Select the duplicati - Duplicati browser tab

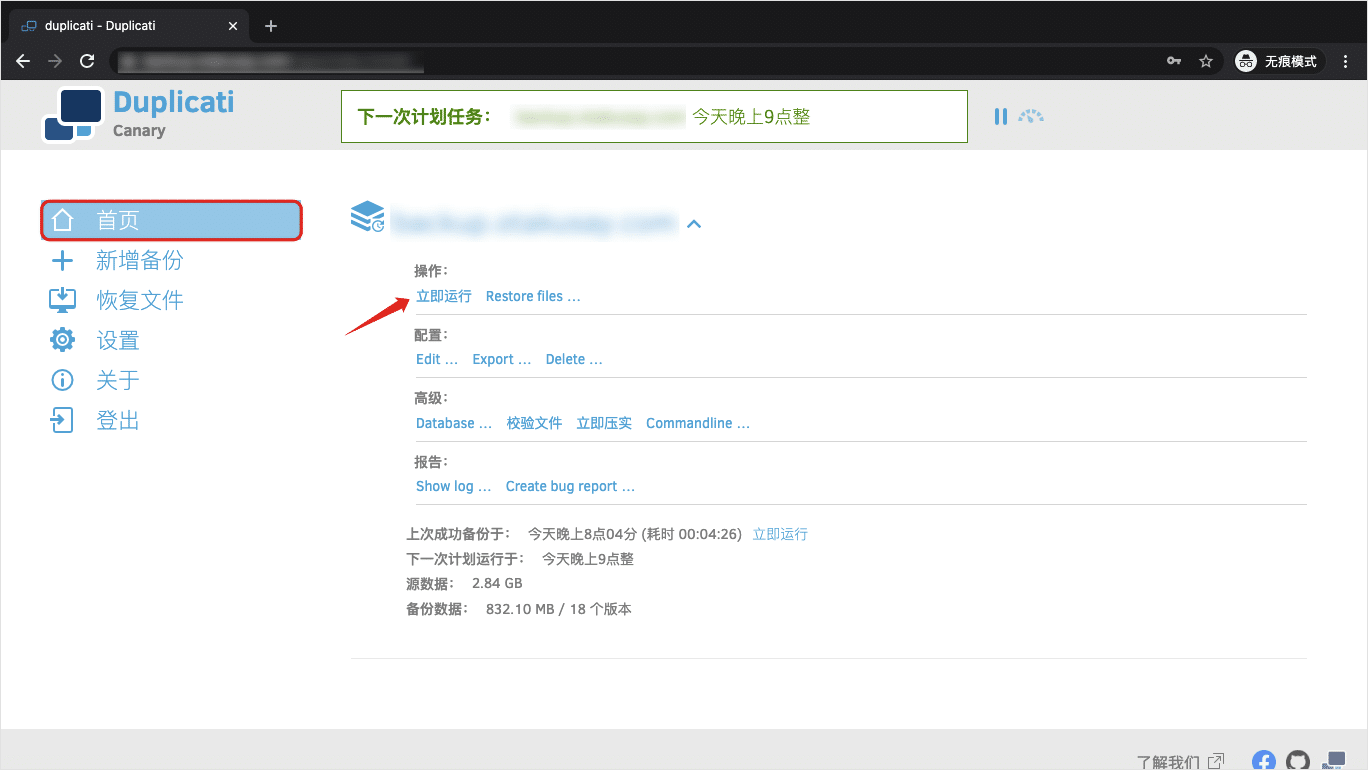point(129,26)
